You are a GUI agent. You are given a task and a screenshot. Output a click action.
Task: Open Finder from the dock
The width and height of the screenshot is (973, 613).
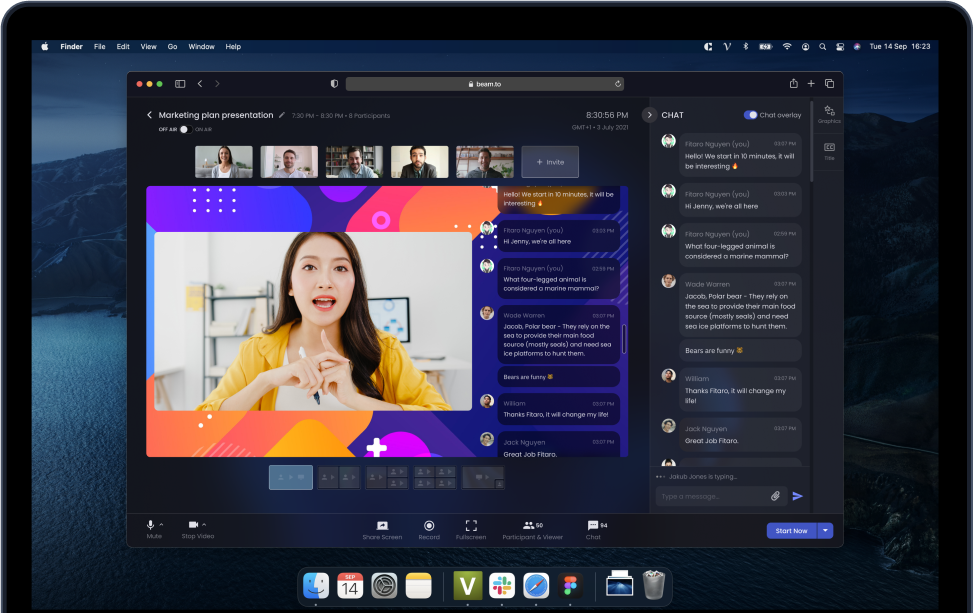pos(316,586)
